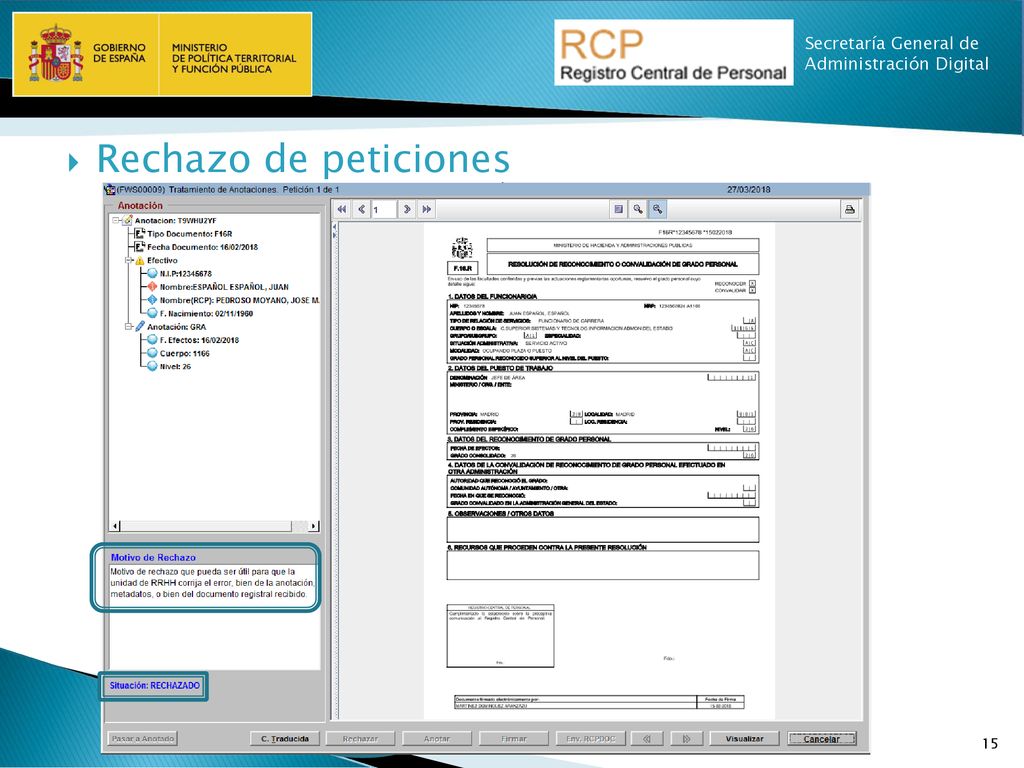The image size is (1024, 768).
Task: Click the Motivo de Rechazo heading
Action: [153, 558]
